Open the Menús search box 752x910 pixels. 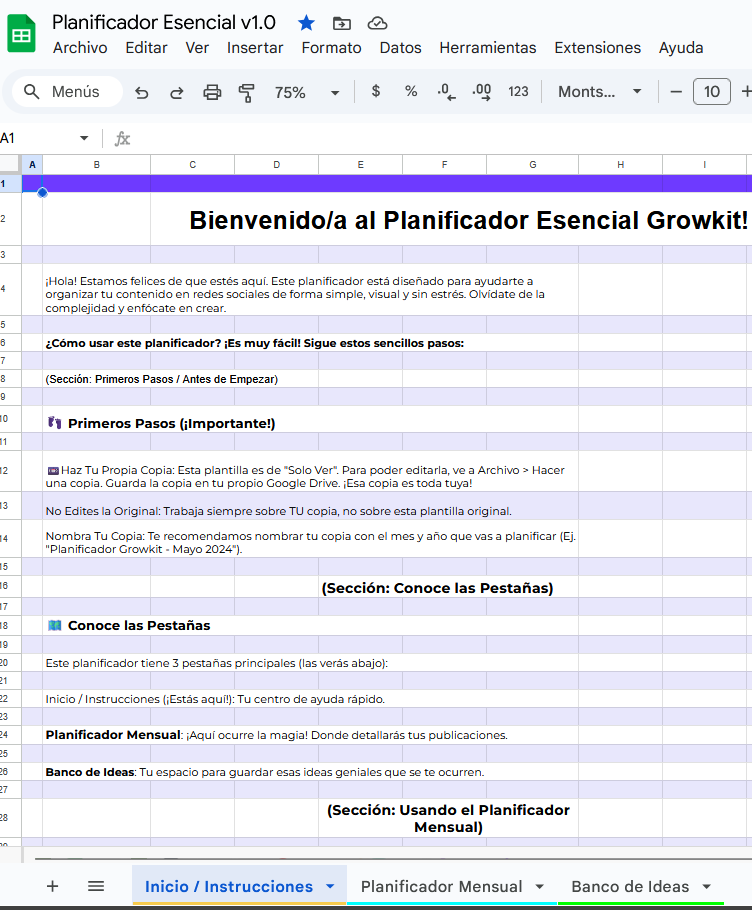pos(67,92)
